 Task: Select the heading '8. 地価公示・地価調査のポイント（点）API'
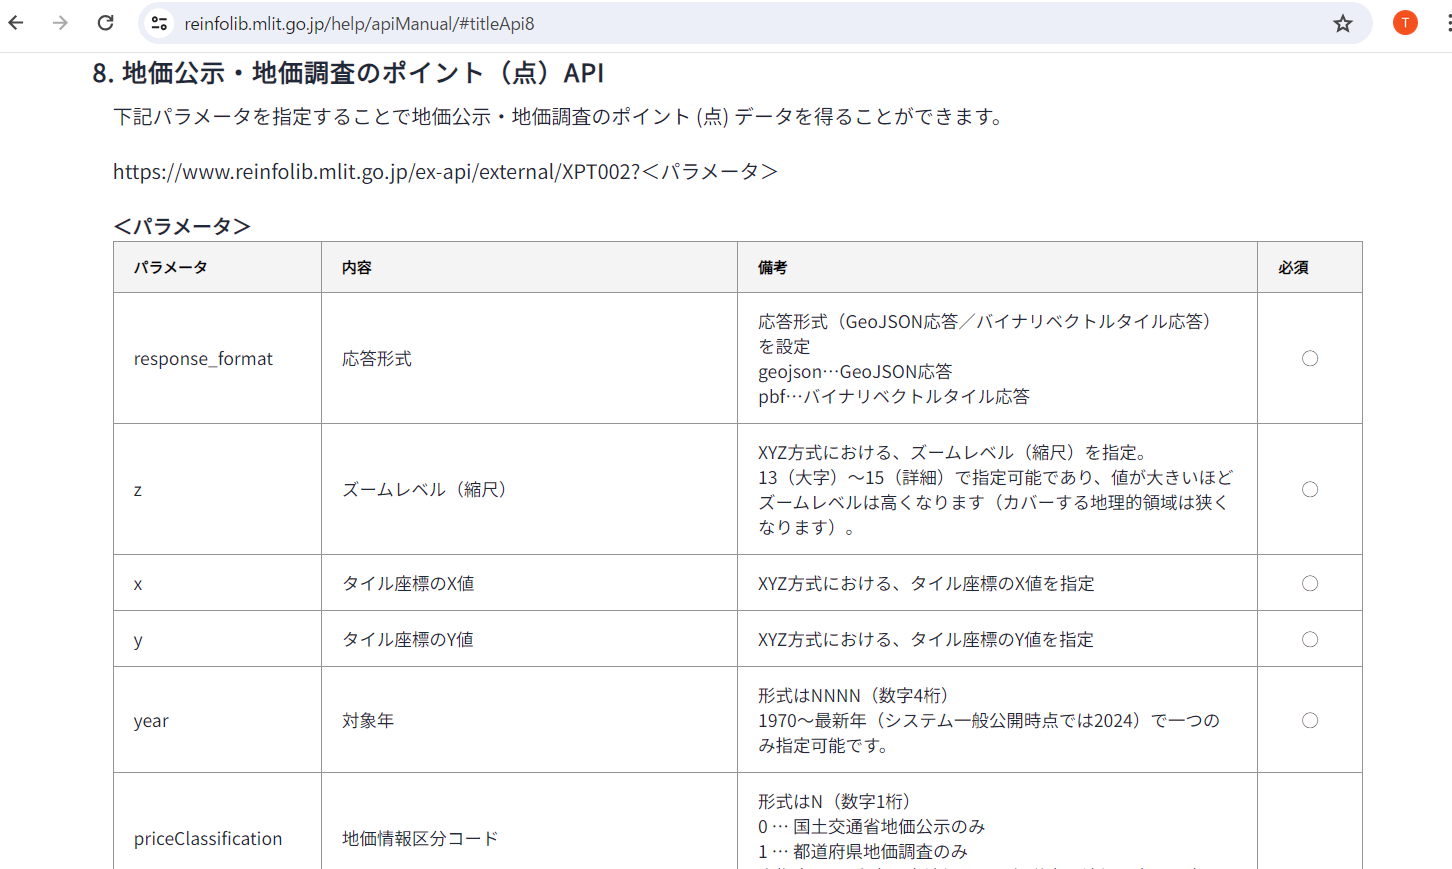pyautogui.click(x=348, y=73)
